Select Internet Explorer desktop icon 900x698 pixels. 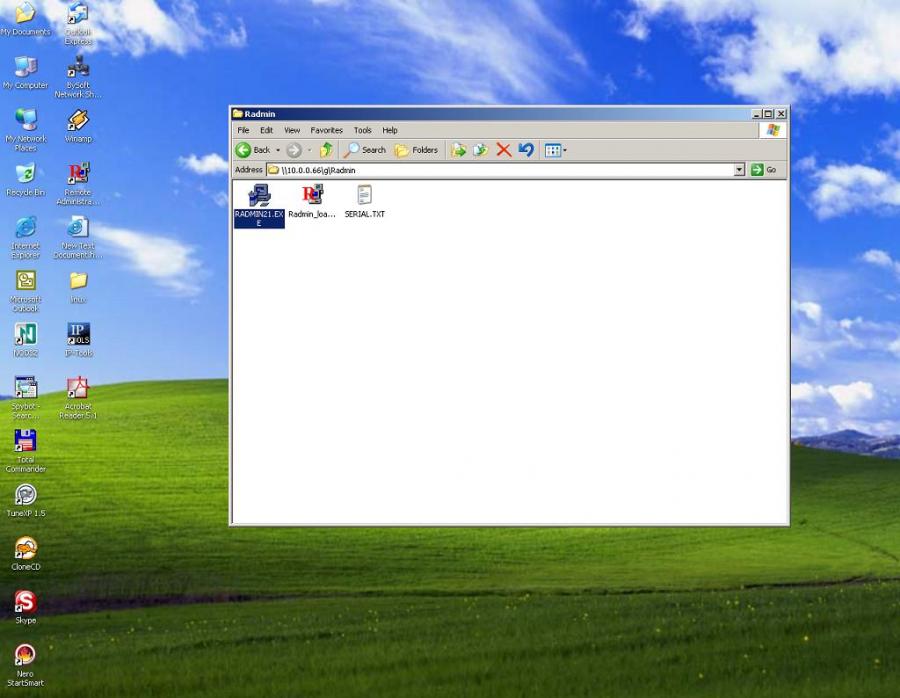(26, 237)
